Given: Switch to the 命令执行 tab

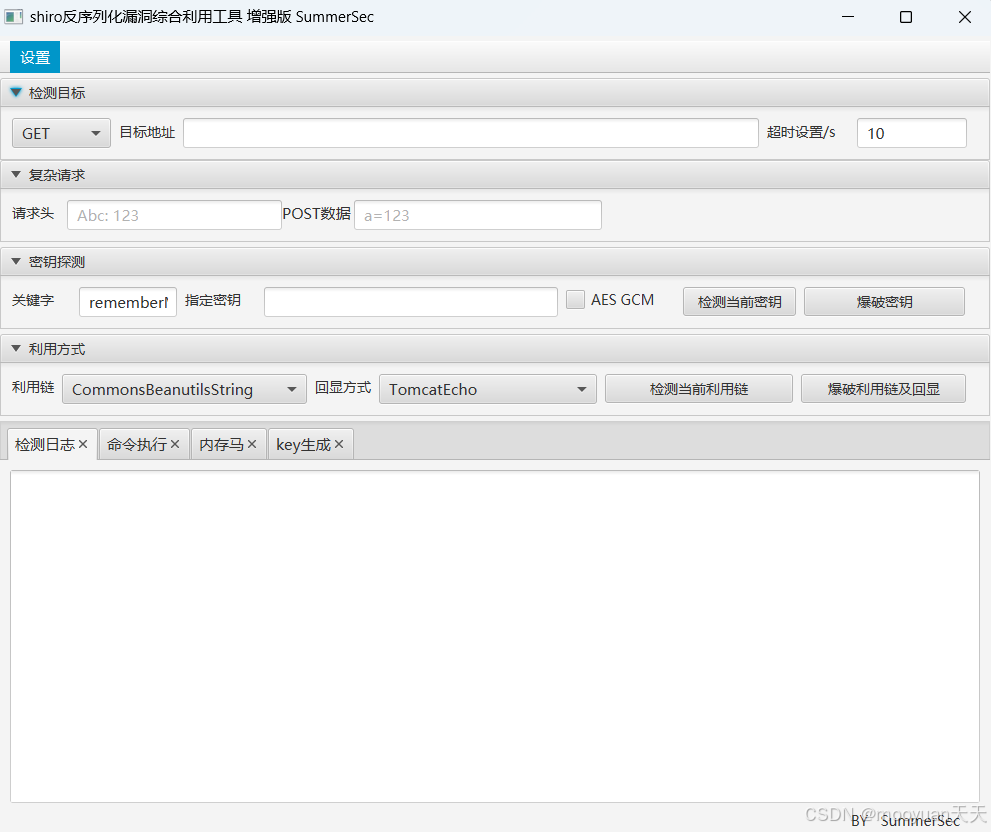Looking at the screenshot, I should tap(137, 444).
